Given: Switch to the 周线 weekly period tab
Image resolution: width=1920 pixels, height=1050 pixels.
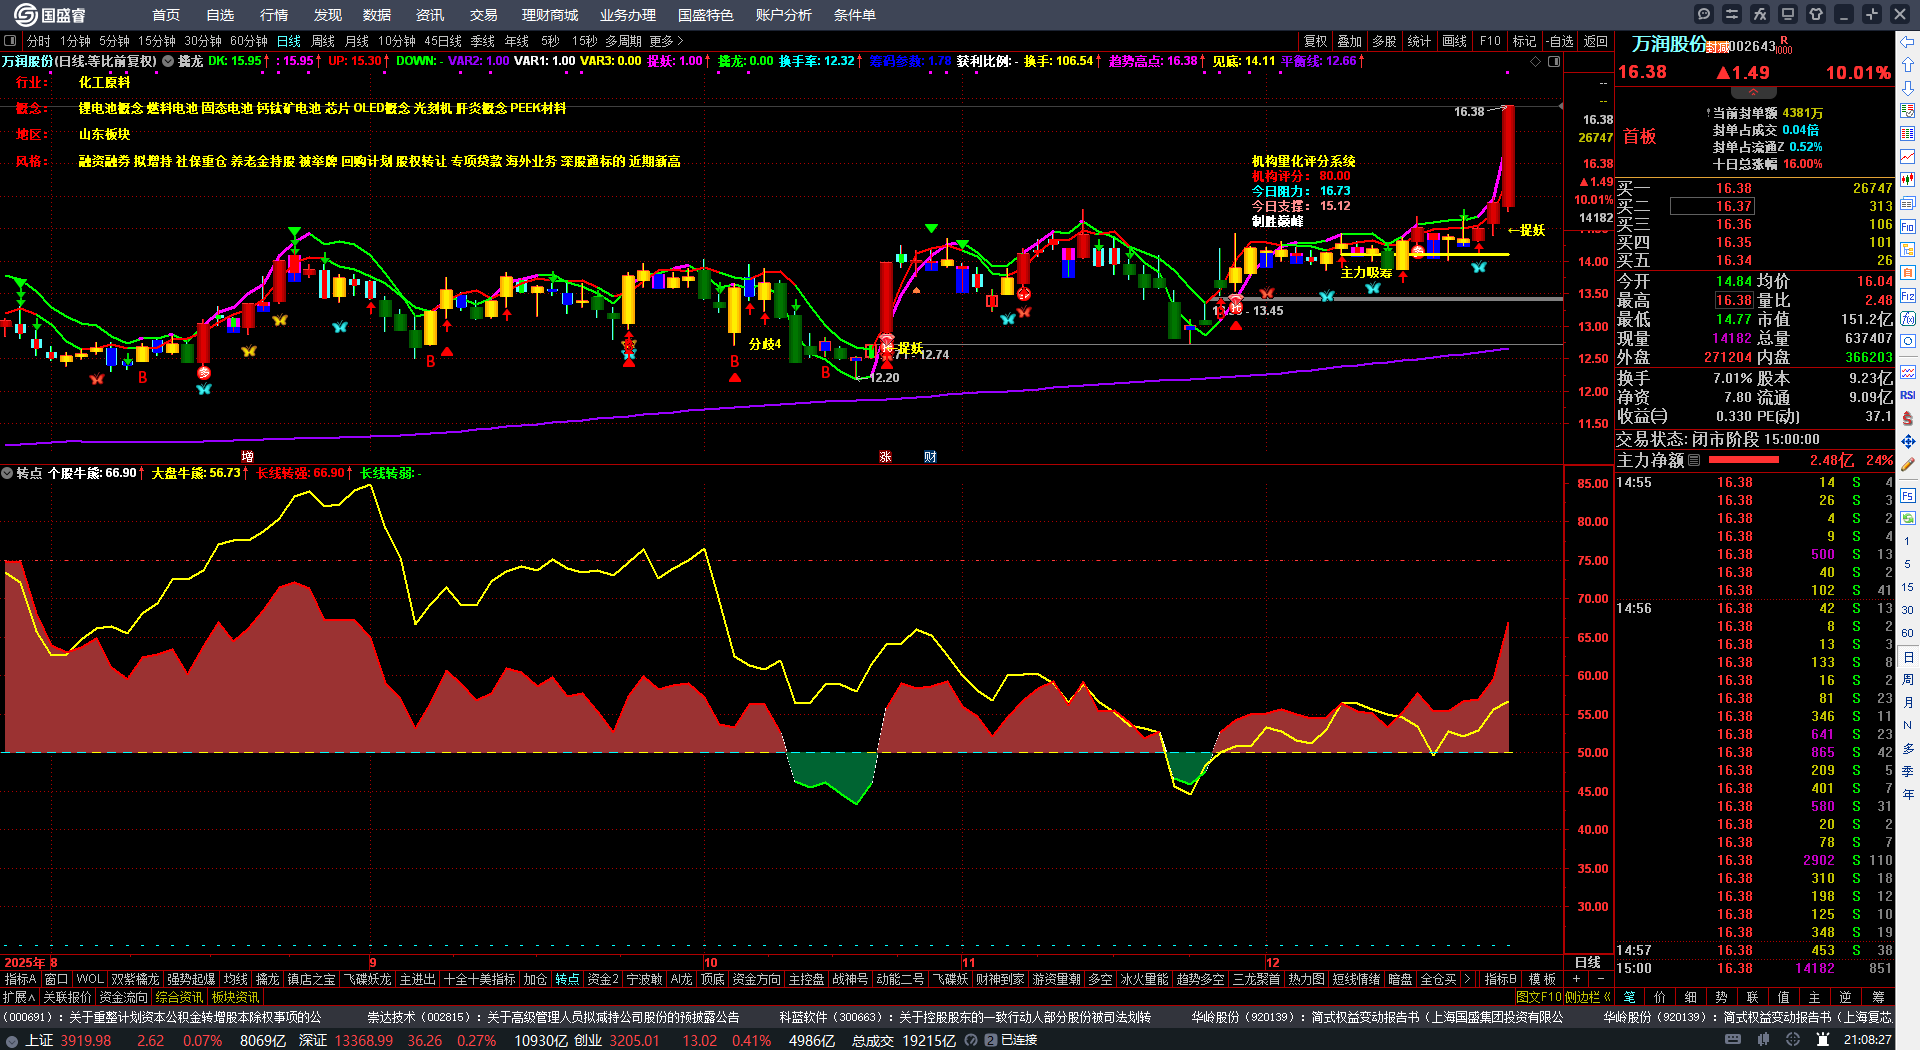Looking at the screenshot, I should tap(323, 41).
